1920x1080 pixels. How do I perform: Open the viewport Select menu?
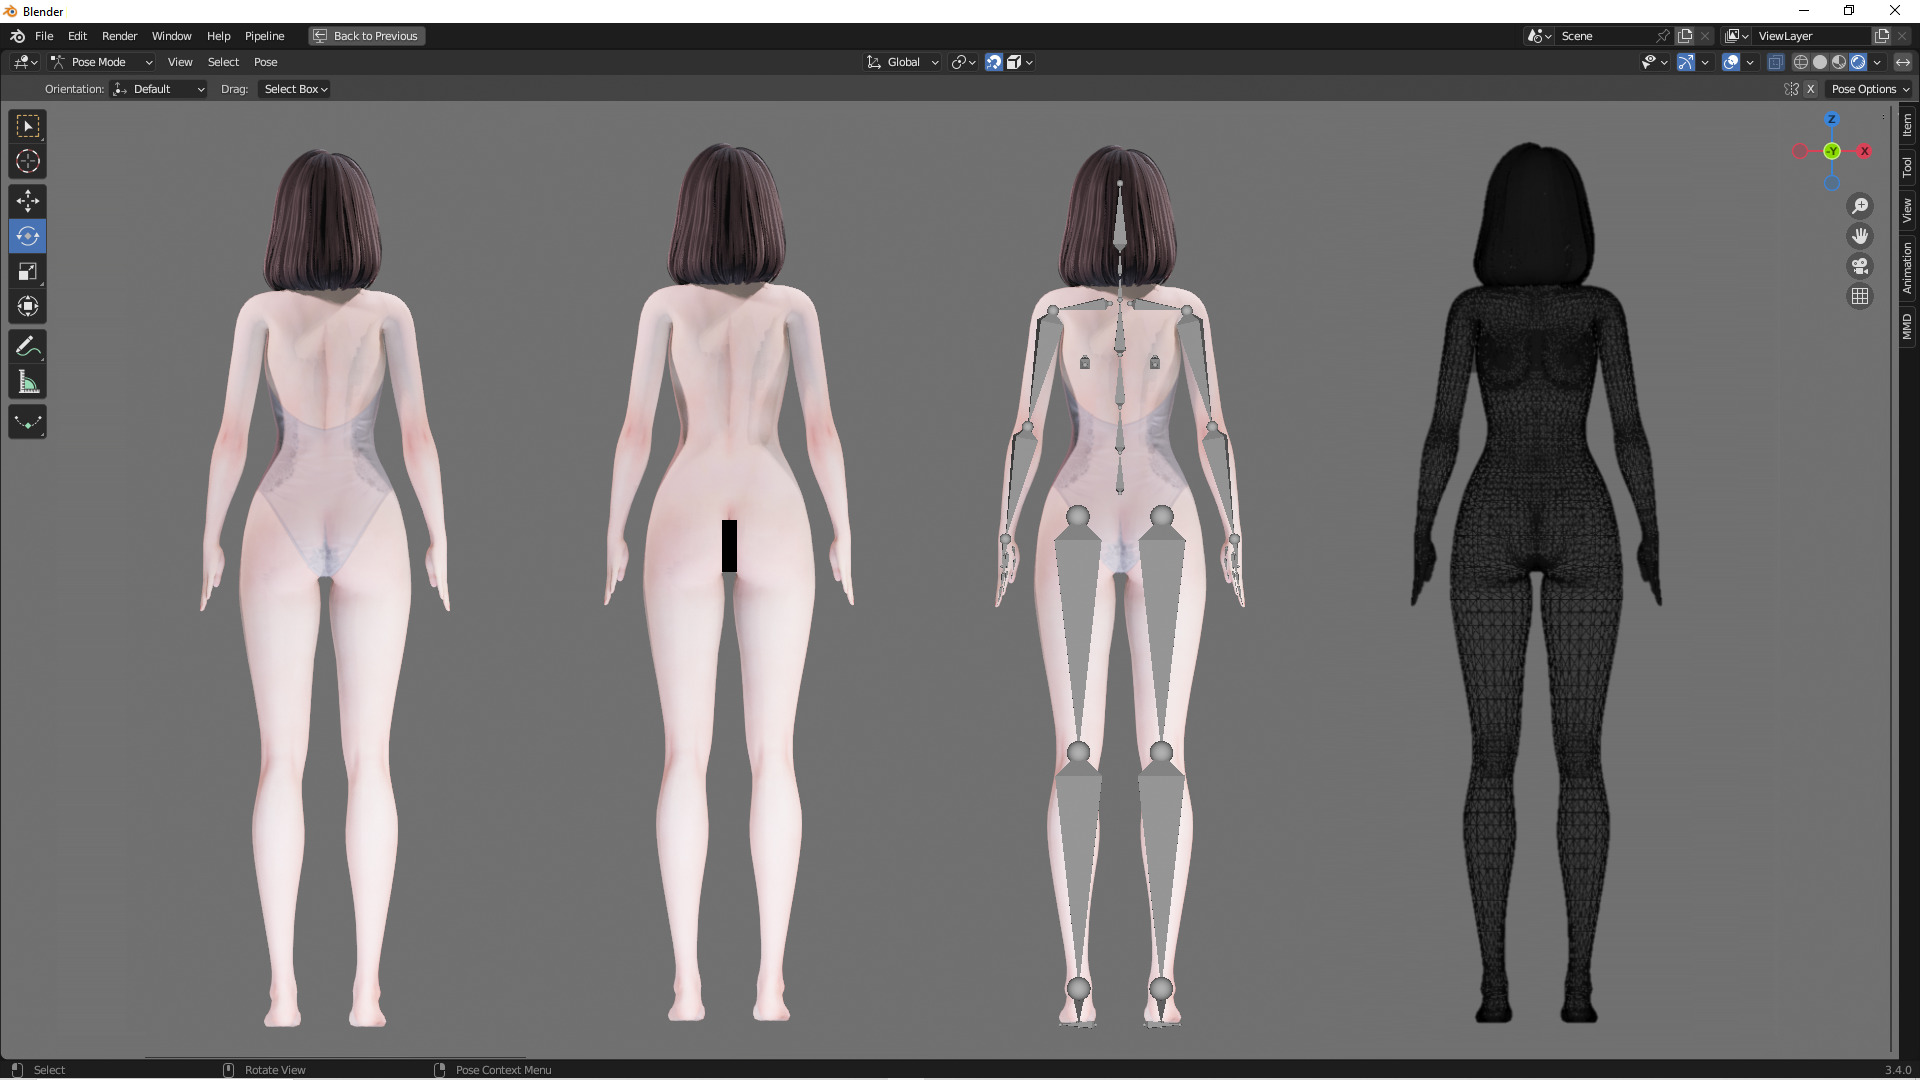[x=223, y=62]
